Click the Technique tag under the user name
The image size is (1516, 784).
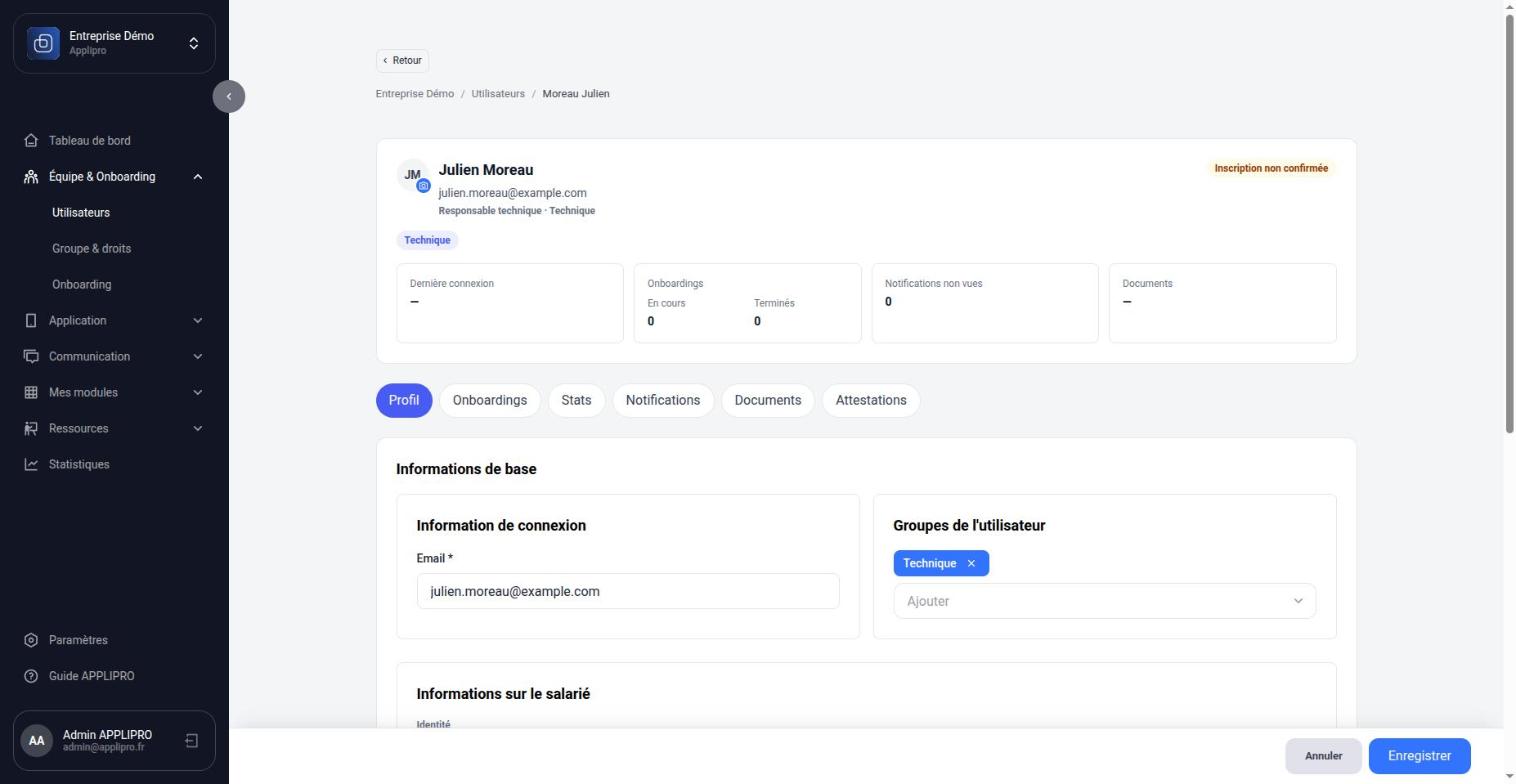point(427,241)
